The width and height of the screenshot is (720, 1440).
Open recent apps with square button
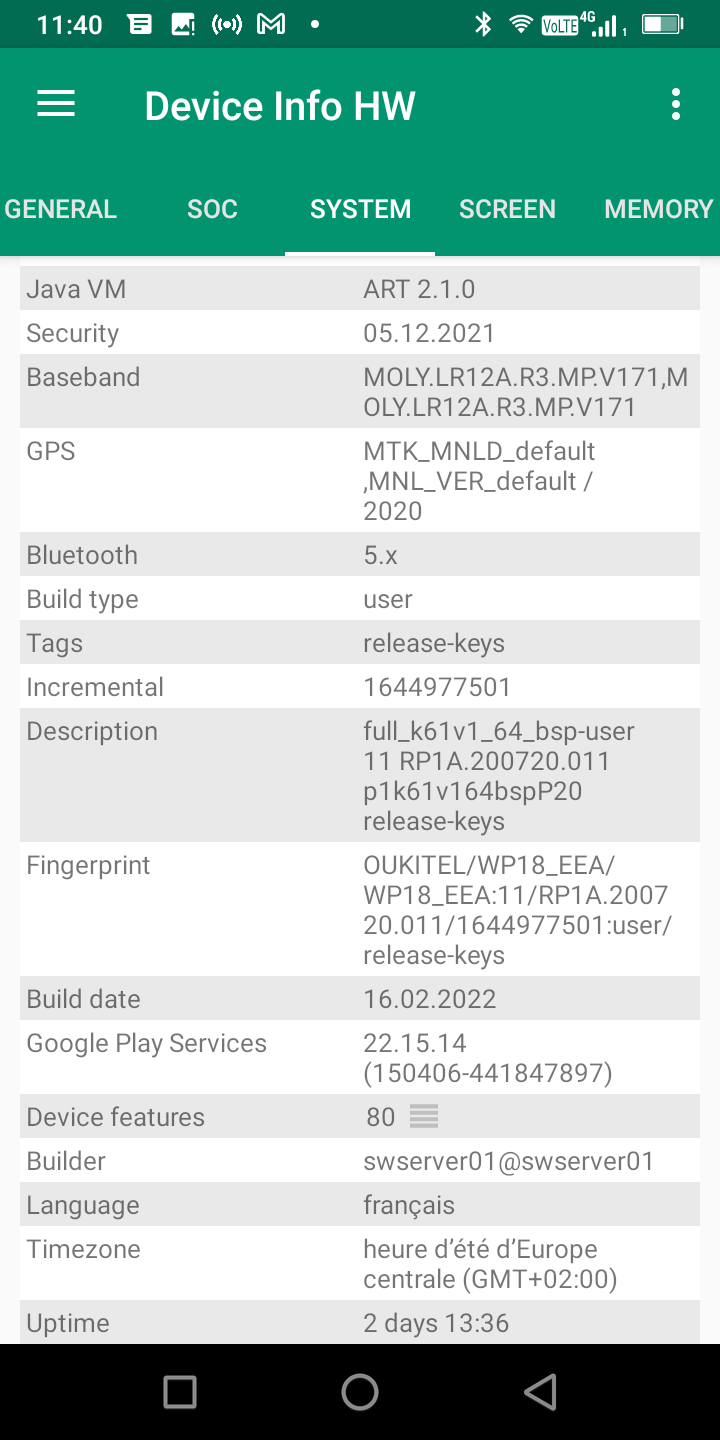tap(180, 1391)
